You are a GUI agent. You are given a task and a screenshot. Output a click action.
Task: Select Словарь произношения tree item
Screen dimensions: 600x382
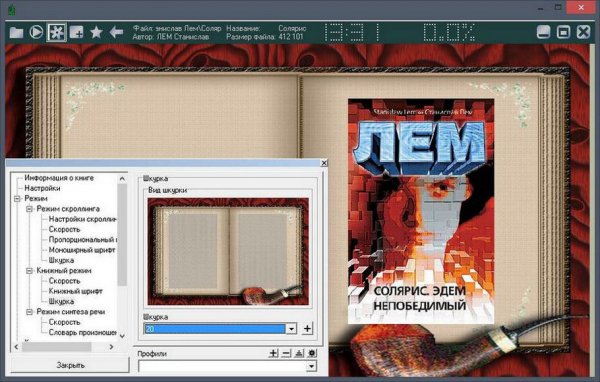(x=83, y=333)
